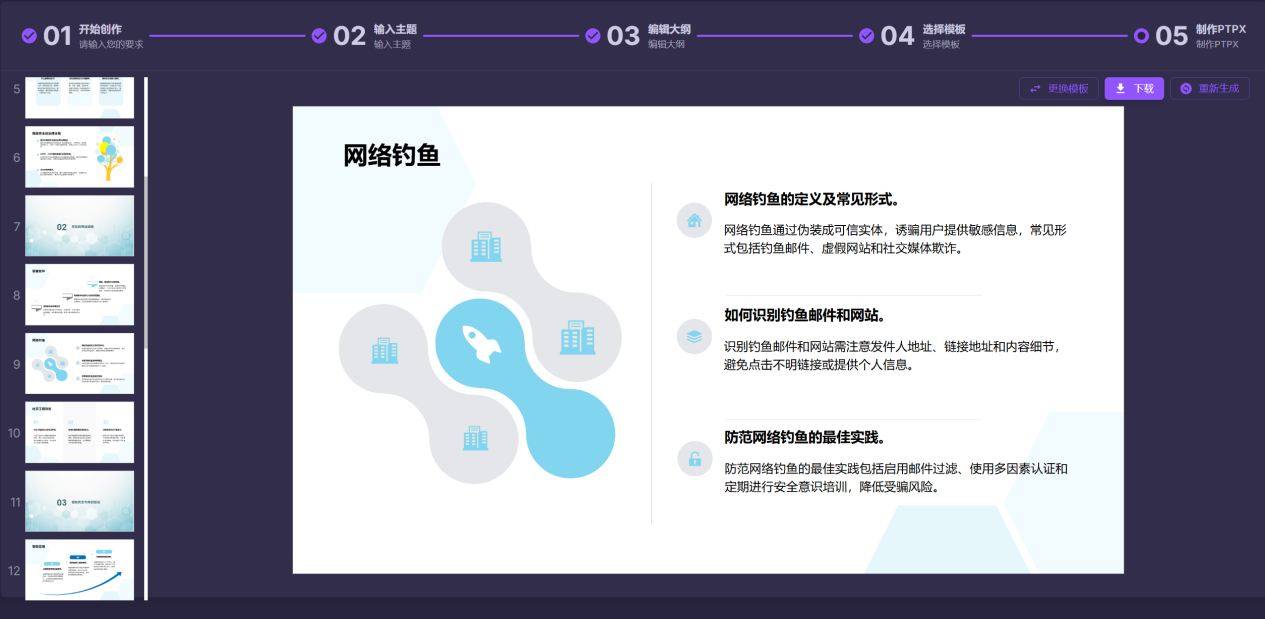Click the step 01 checkmark circle
Image resolution: width=1265 pixels, height=619 pixels.
(x=29, y=36)
